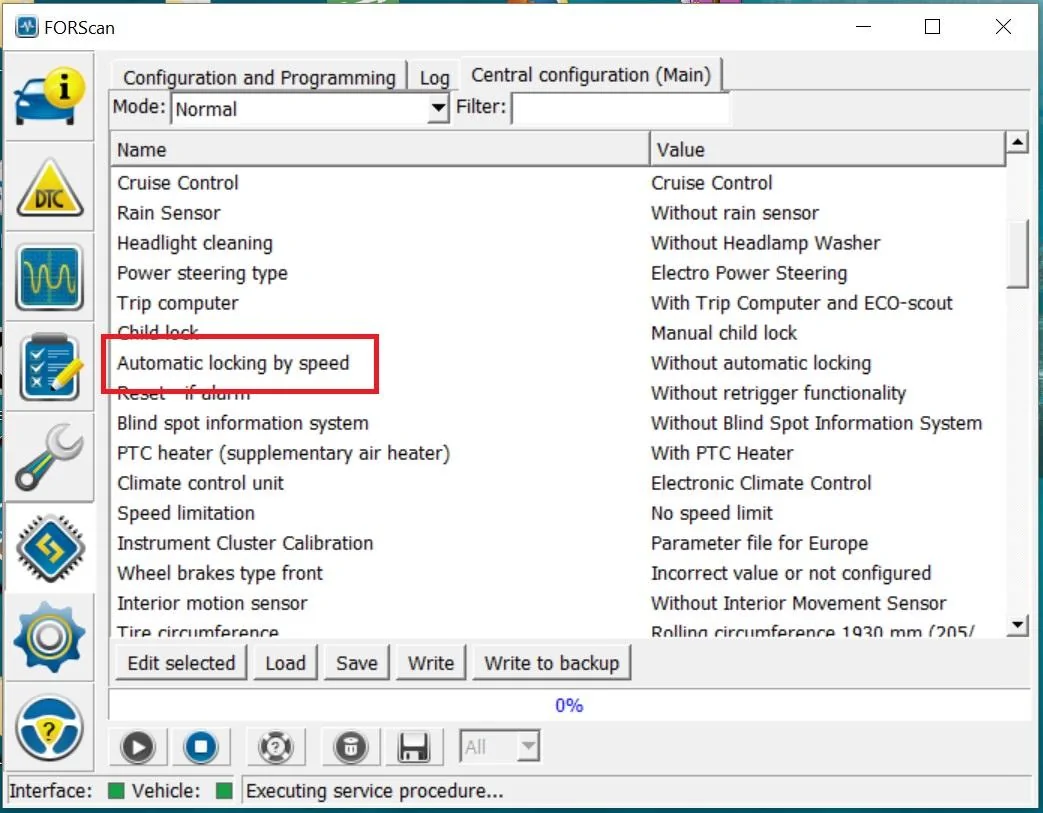This screenshot has width=1043, height=813.
Task: Click the Write button
Action: pyautogui.click(x=431, y=663)
